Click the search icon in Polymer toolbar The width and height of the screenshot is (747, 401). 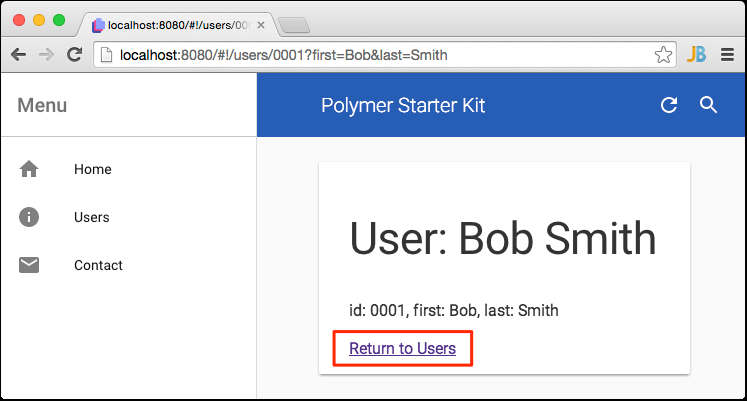pyautogui.click(x=708, y=105)
